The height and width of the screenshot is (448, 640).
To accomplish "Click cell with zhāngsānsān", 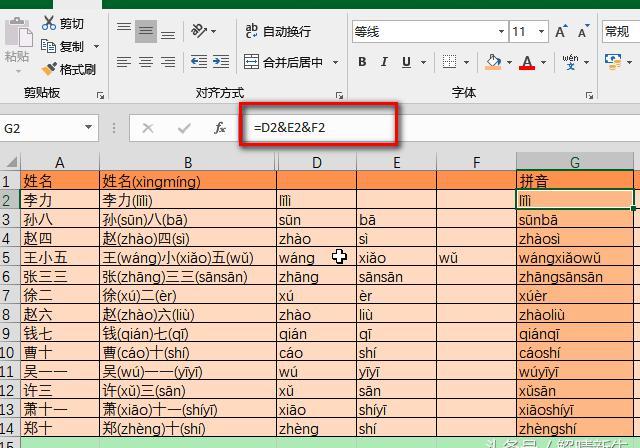I will (x=575, y=277).
